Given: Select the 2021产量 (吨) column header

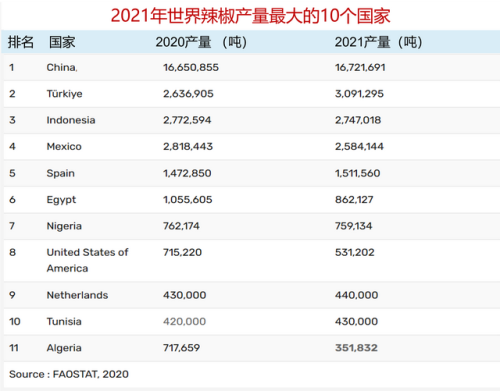Looking at the screenshot, I should pos(378,42).
